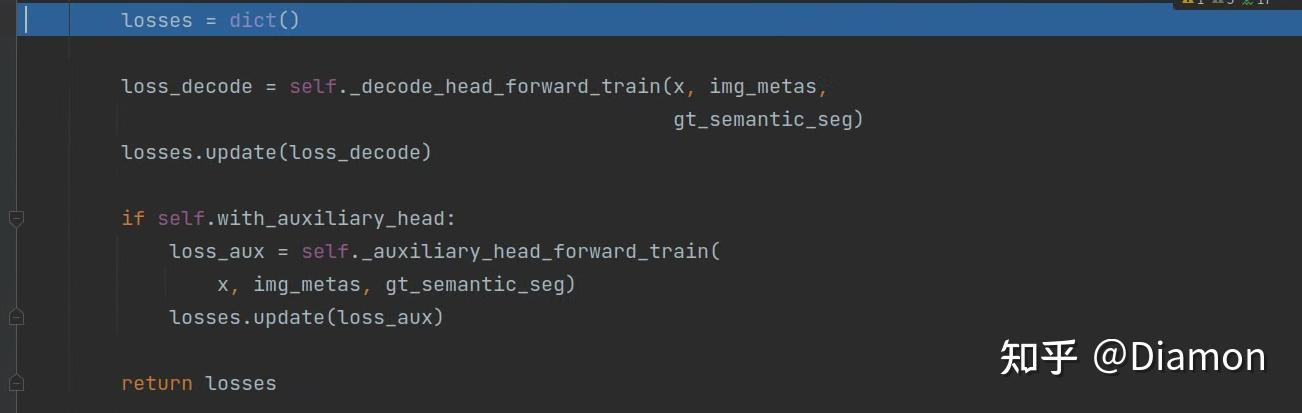Click img_metas in the decode head call

pyautogui.click(x=762, y=86)
